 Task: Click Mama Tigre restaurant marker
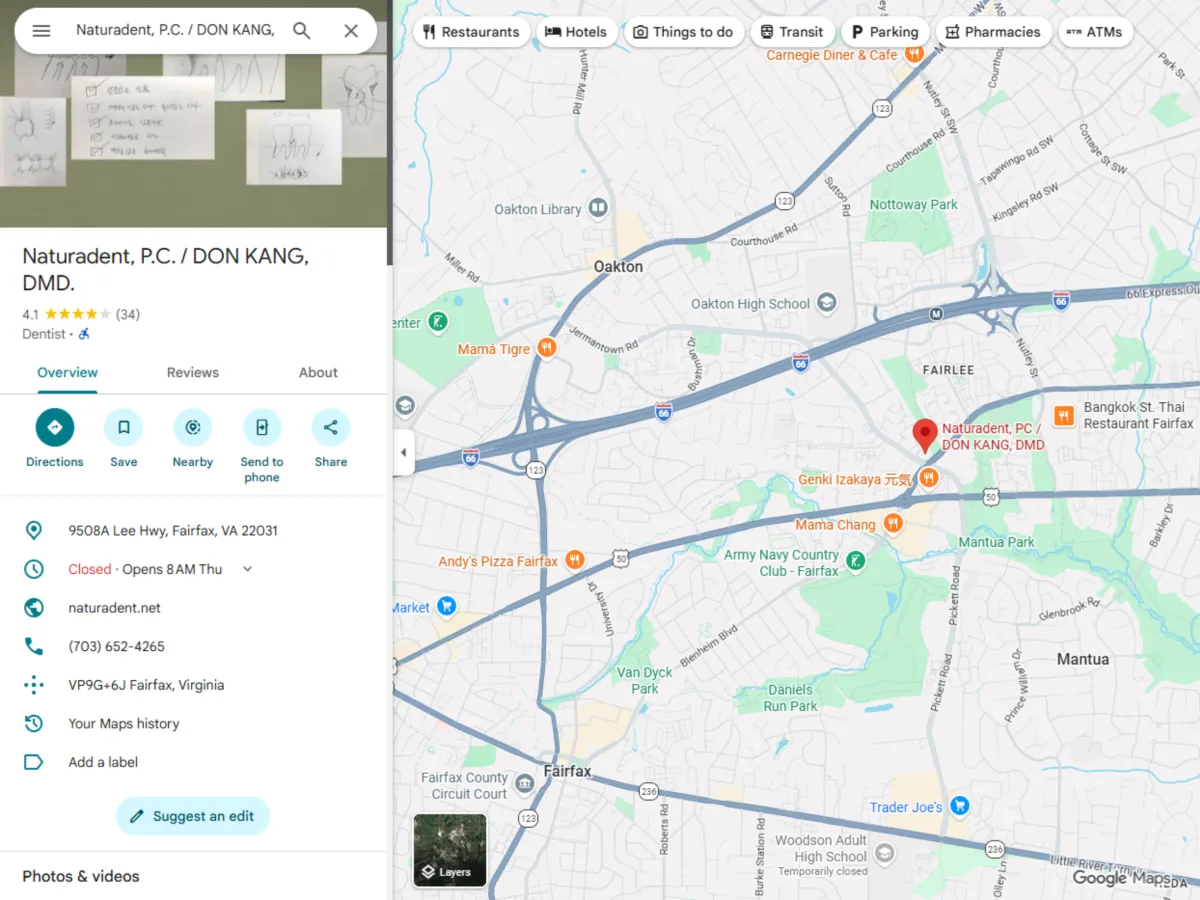(546, 349)
